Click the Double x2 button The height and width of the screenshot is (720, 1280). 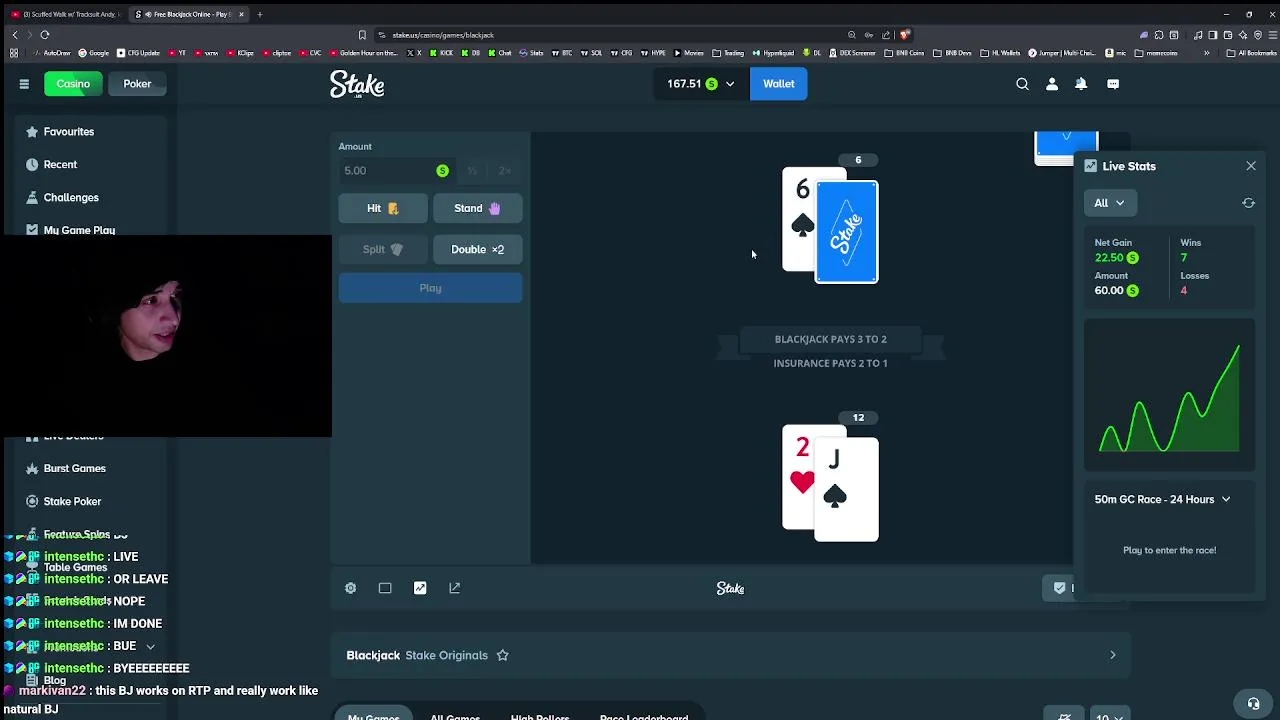point(477,249)
